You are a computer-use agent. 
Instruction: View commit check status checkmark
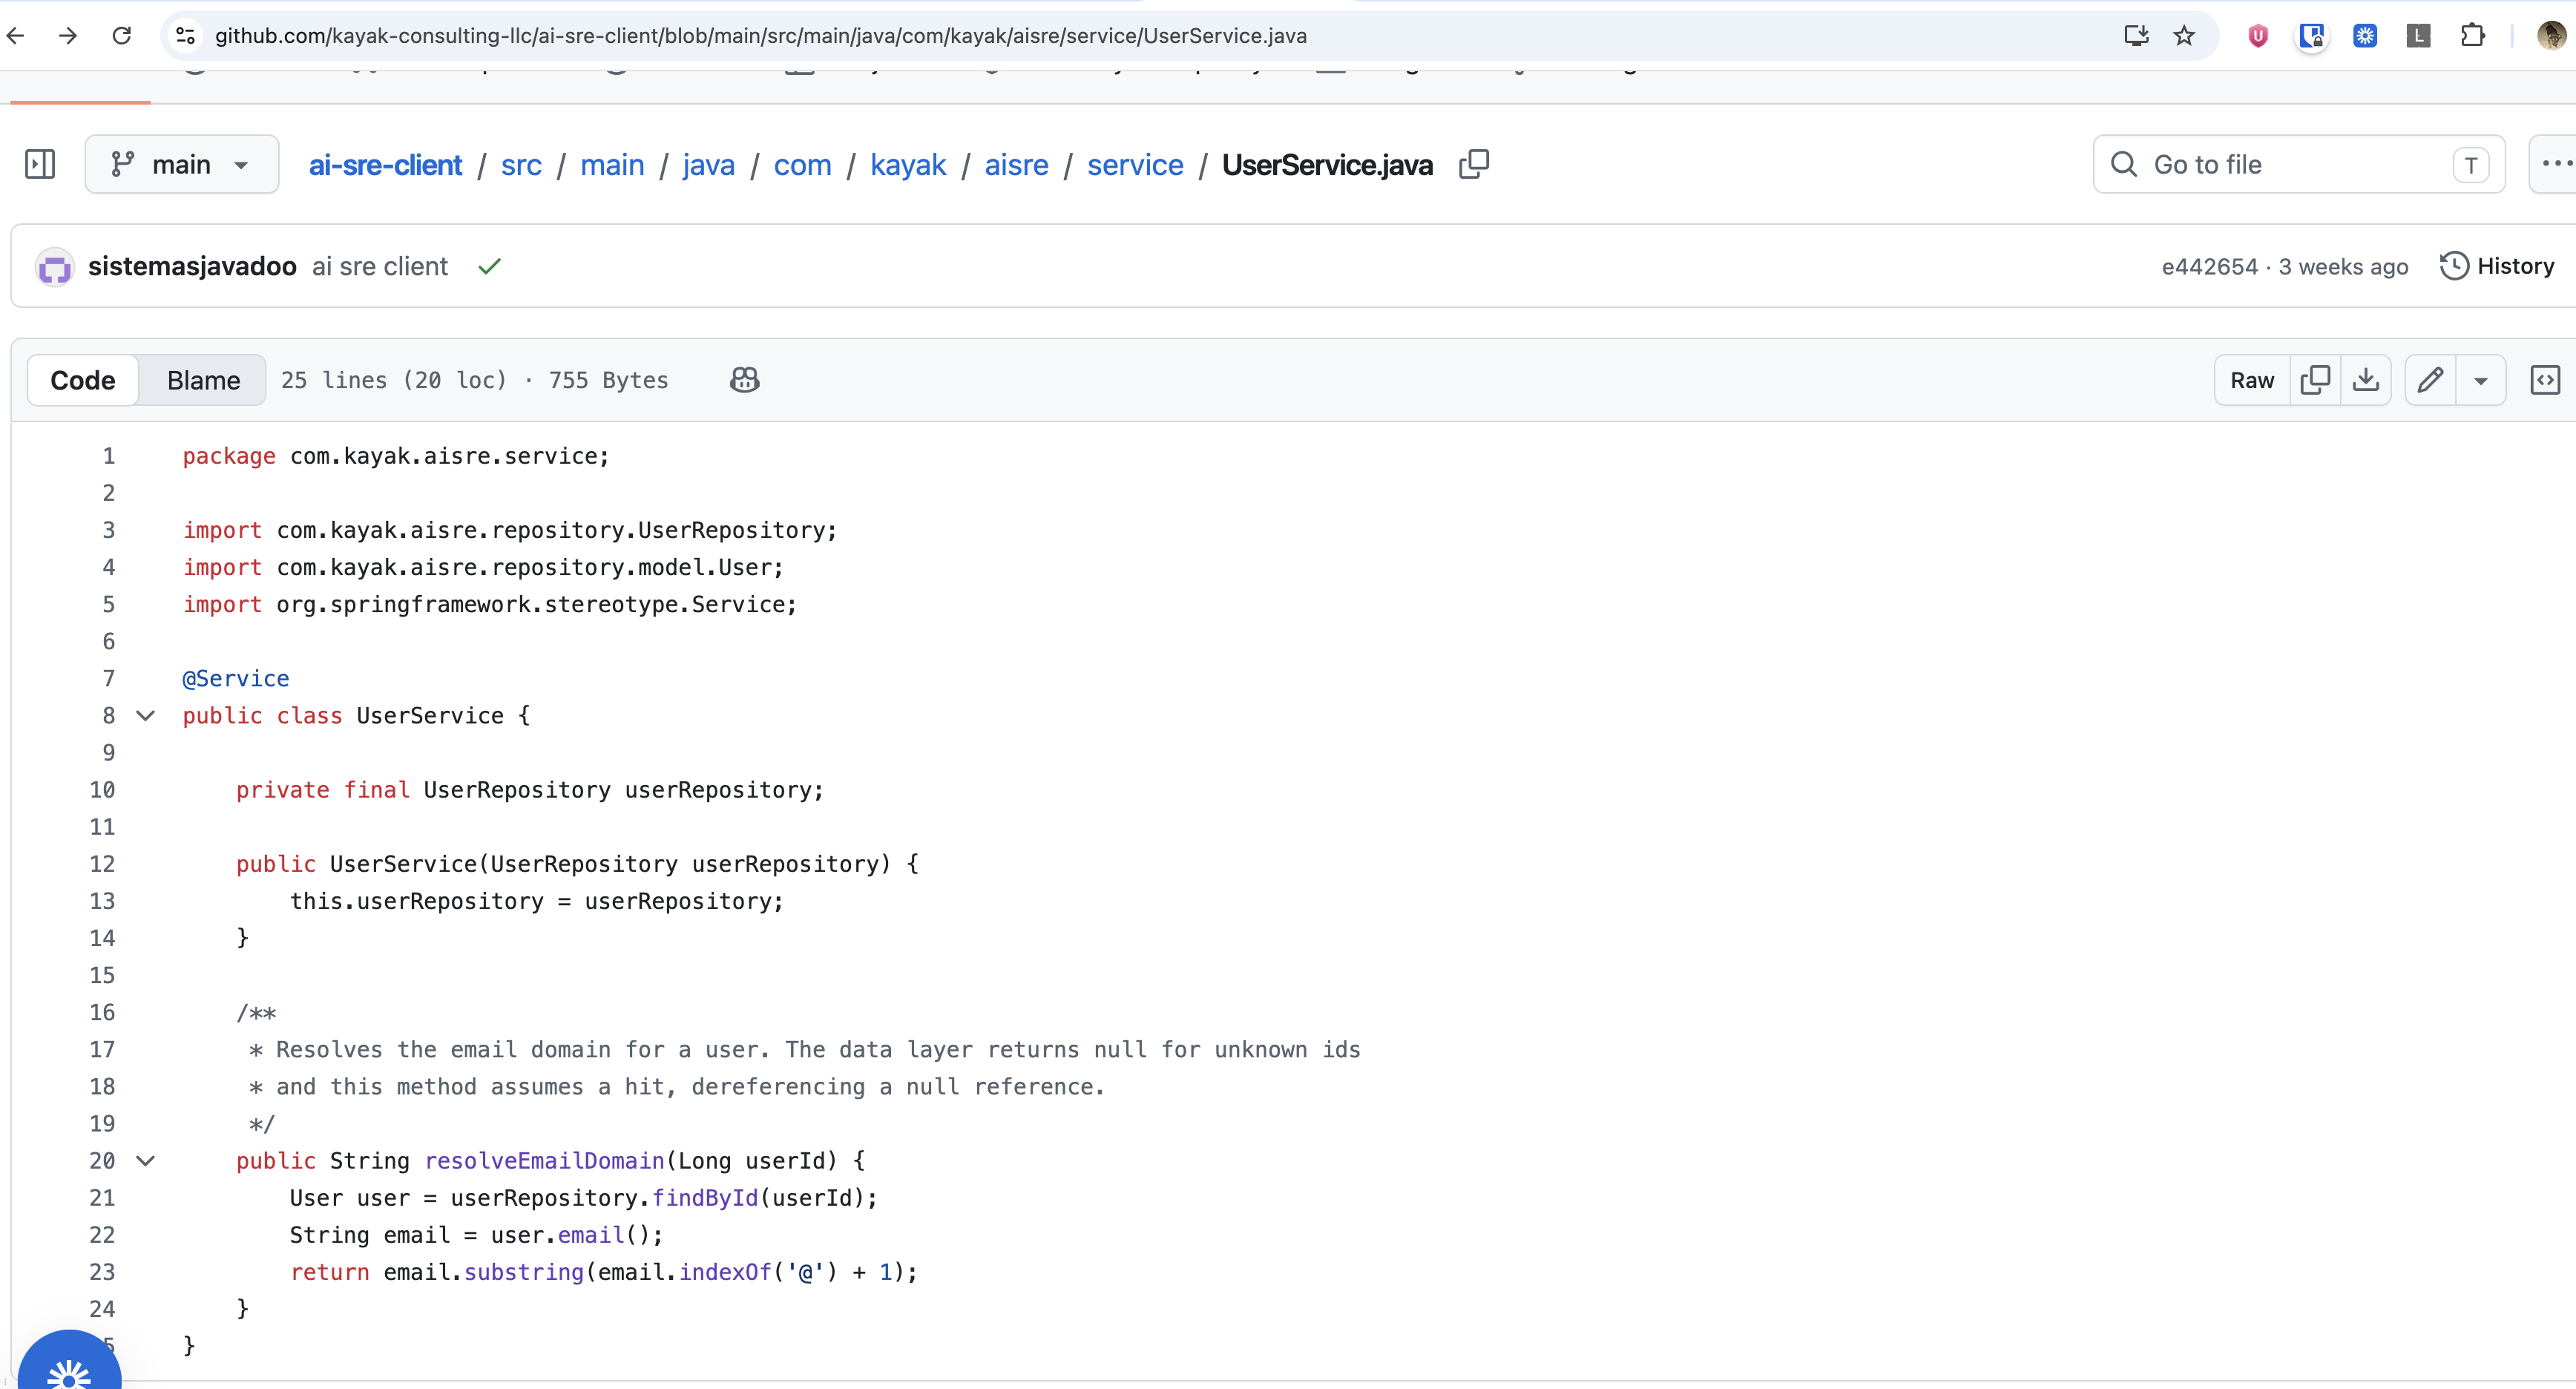click(x=489, y=266)
